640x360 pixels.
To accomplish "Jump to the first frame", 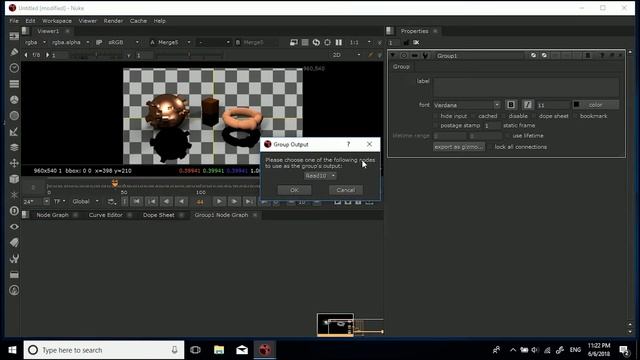I will pos(137,201).
